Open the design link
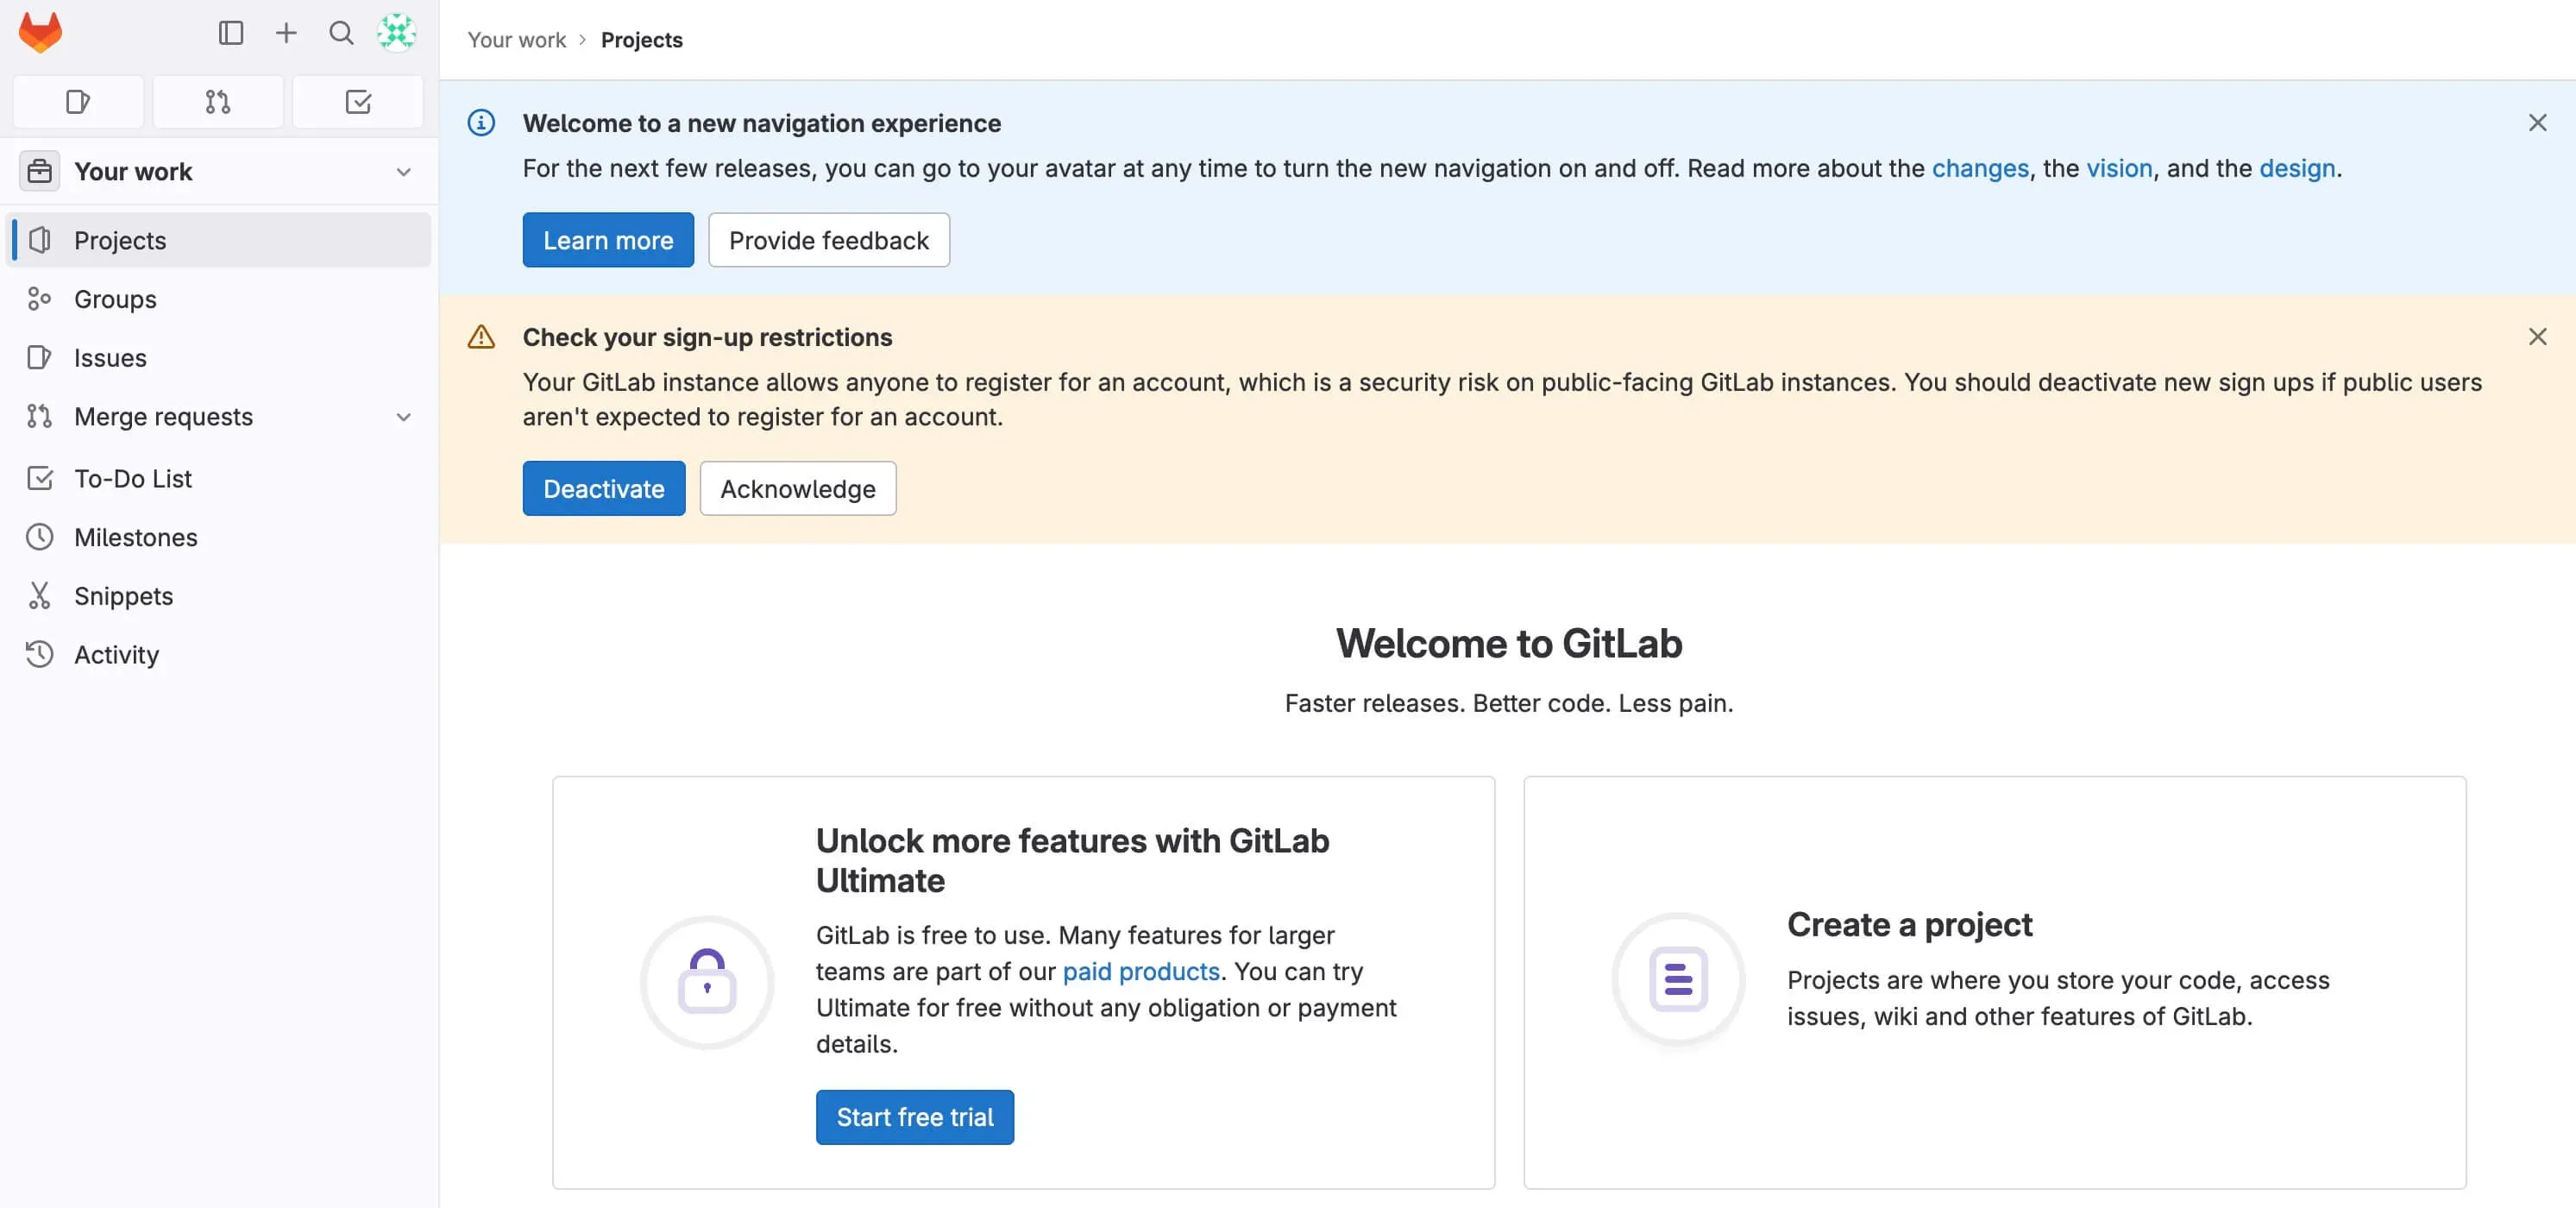Image resolution: width=2576 pixels, height=1208 pixels. tap(2297, 168)
